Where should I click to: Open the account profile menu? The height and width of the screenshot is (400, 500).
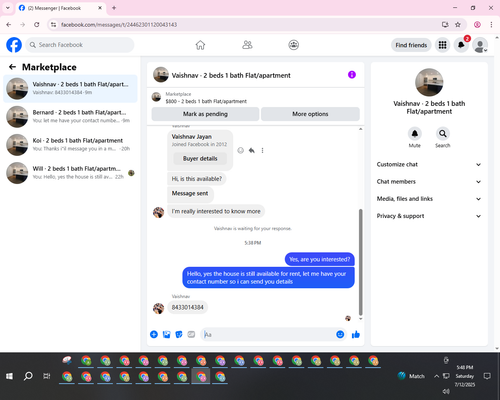(x=480, y=45)
